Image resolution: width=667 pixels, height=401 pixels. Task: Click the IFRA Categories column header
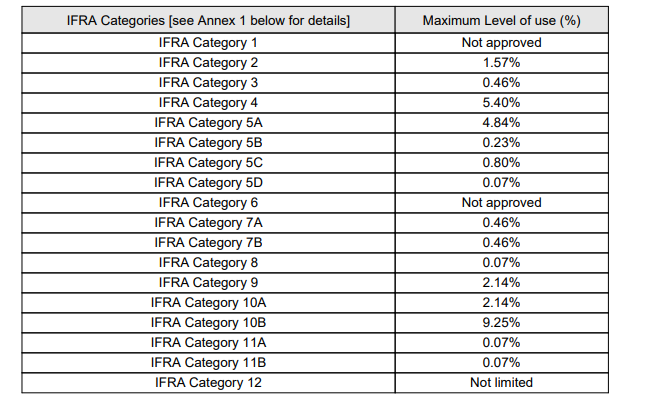[208, 21]
